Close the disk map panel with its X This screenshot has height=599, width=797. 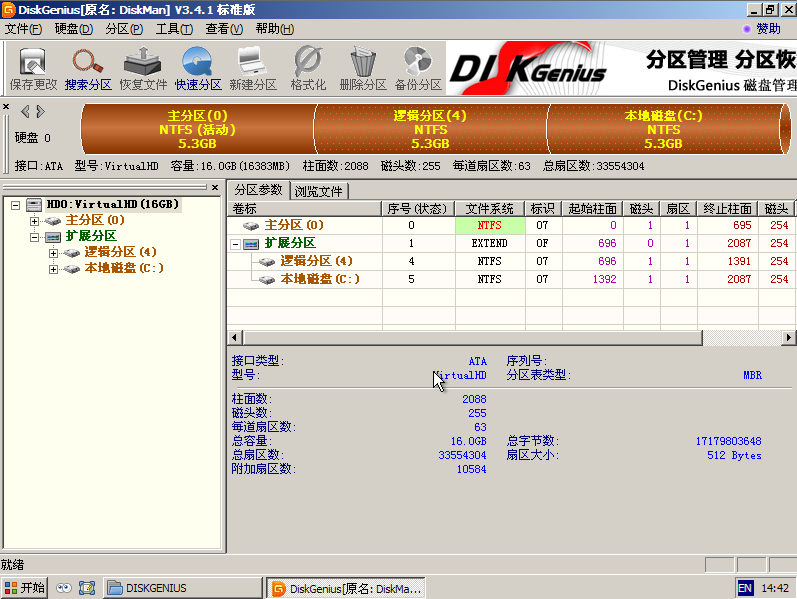(6, 107)
